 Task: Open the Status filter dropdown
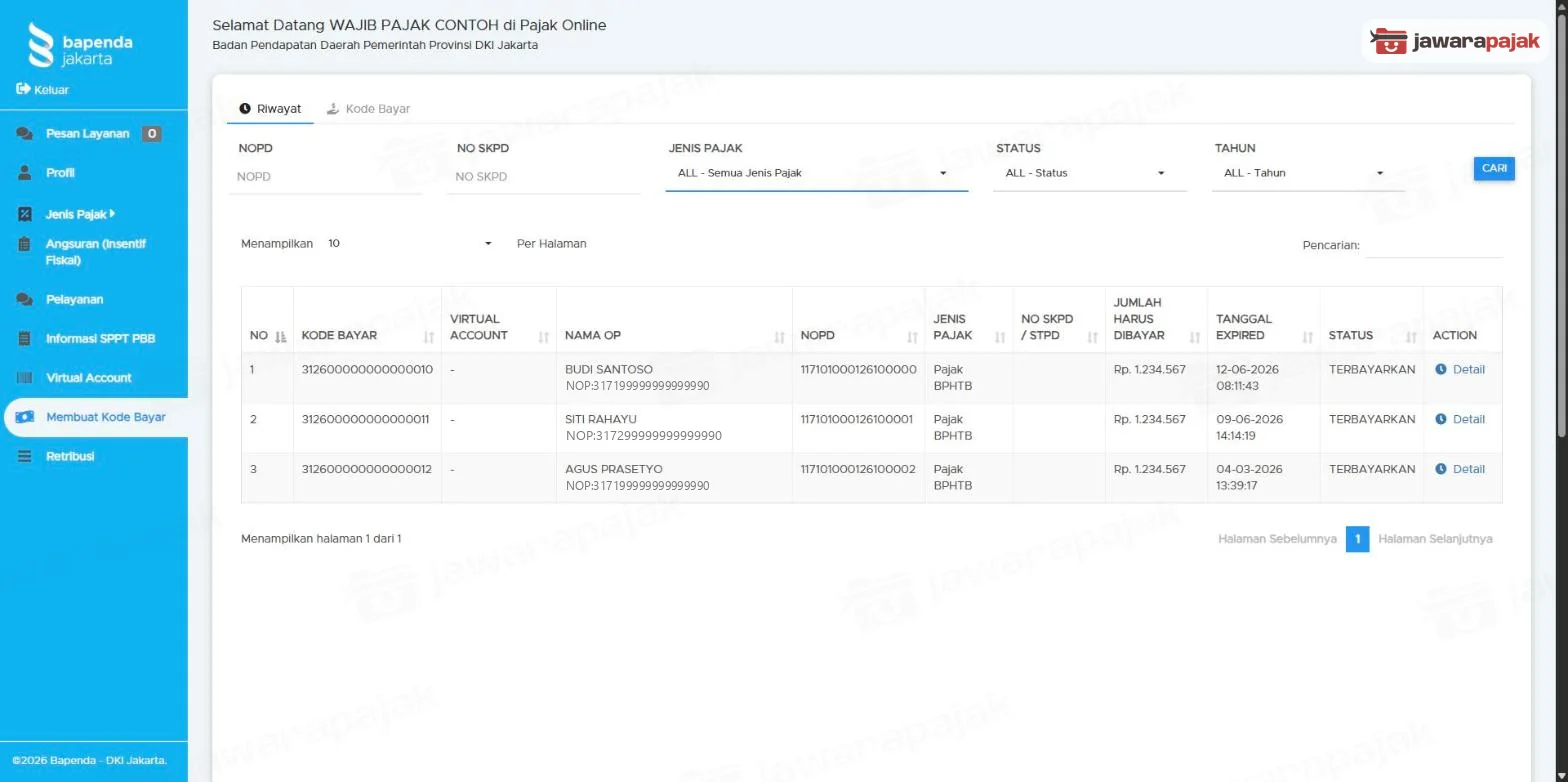point(1089,173)
